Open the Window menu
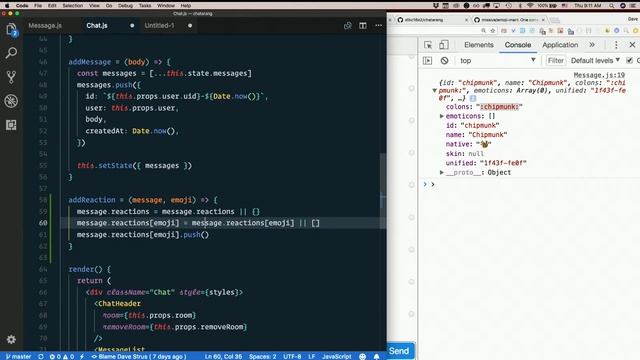640x360 pixels. pos(166,6)
